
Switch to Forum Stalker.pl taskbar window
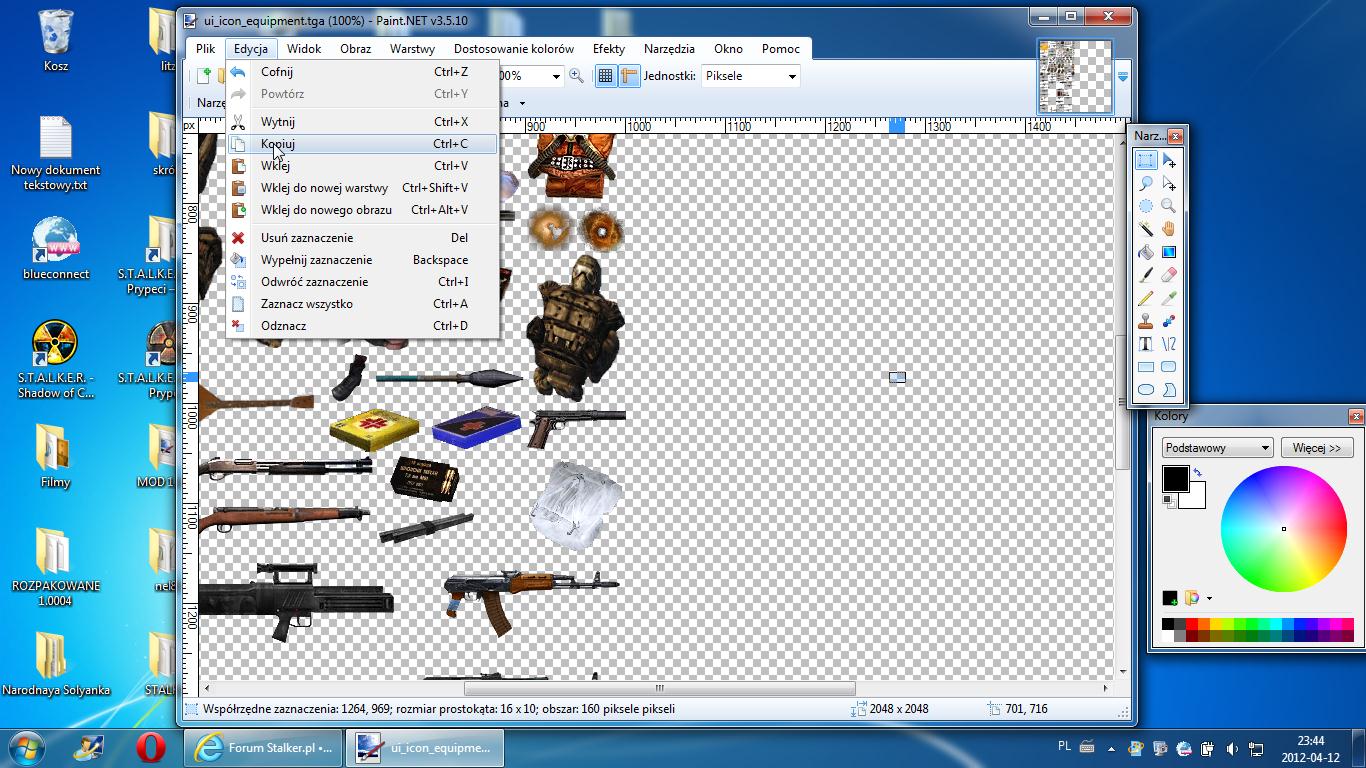tap(264, 747)
